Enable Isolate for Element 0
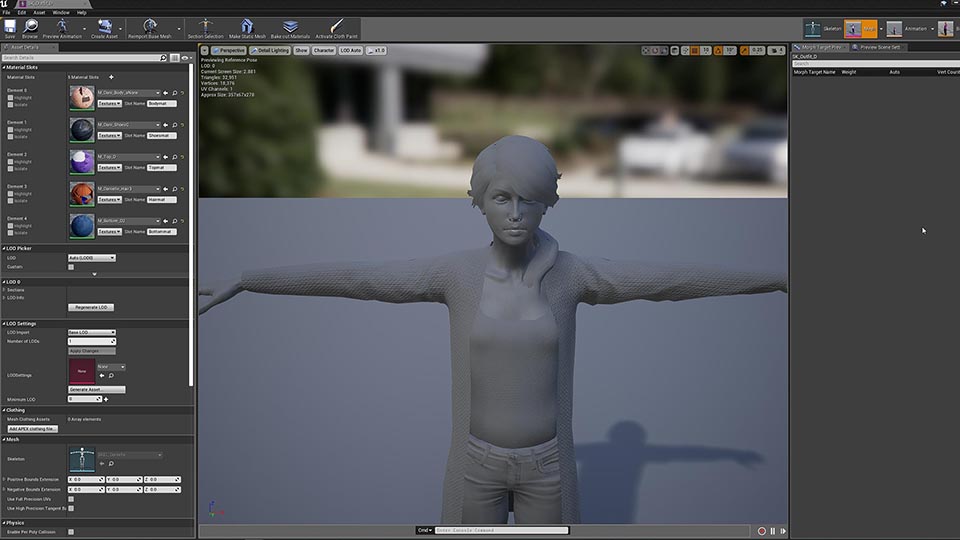The height and width of the screenshot is (540, 960). coord(10,105)
